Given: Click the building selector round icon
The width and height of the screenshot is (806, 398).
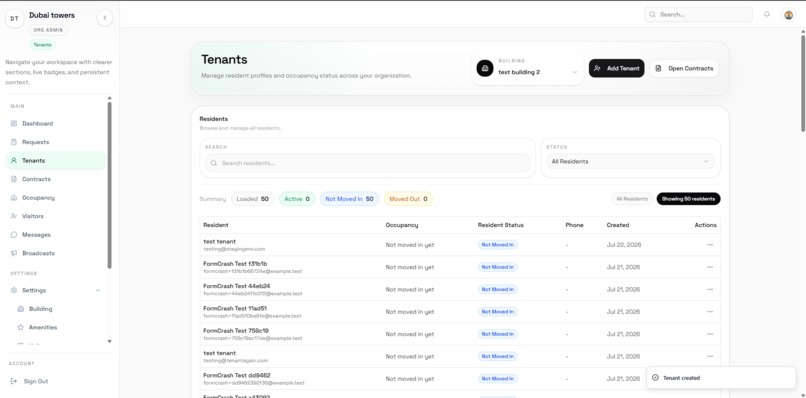Looking at the screenshot, I should pyautogui.click(x=485, y=68).
